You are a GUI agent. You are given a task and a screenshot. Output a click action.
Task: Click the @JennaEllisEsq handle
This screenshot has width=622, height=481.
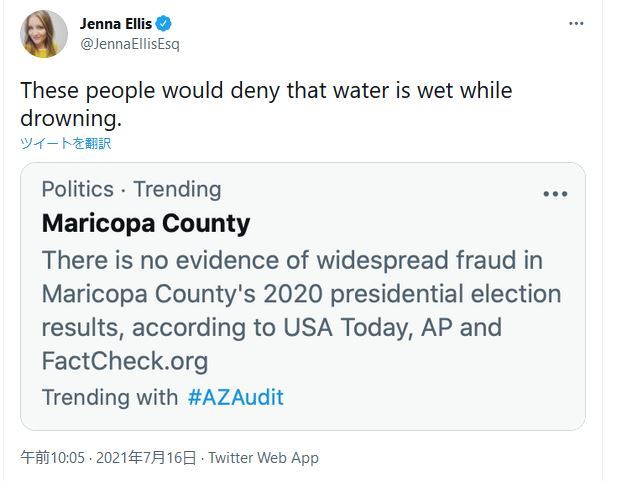click(130, 44)
